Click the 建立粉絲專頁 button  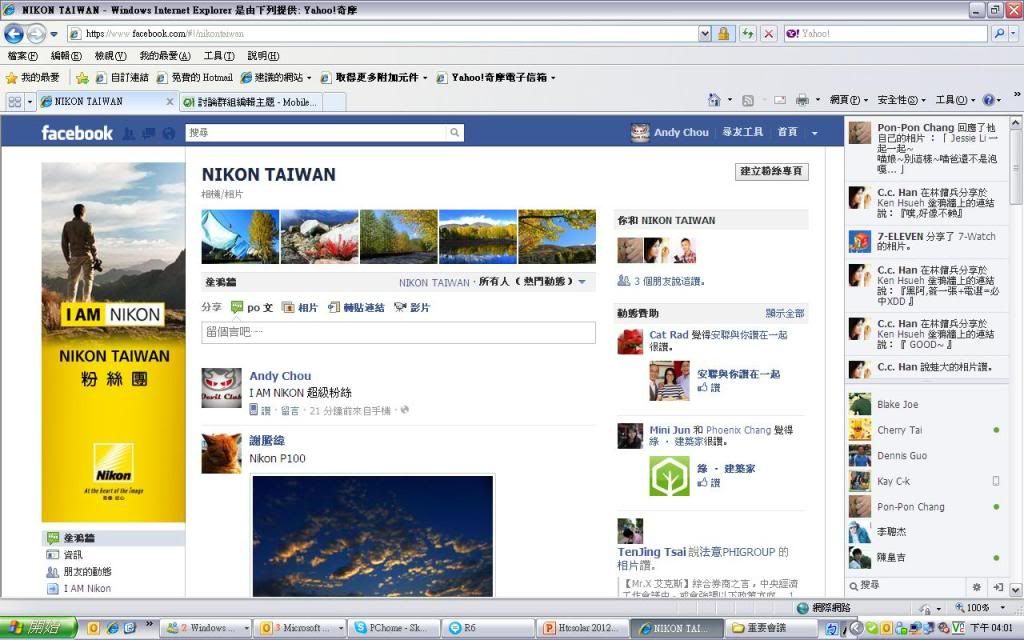pos(771,172)
